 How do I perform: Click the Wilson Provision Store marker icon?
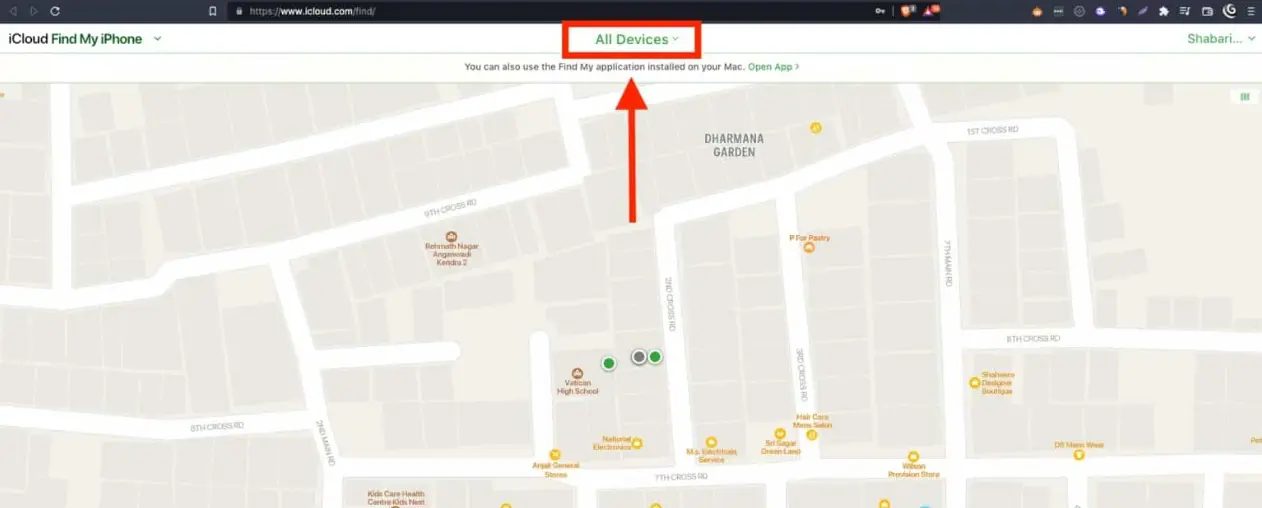coord(914,456)
